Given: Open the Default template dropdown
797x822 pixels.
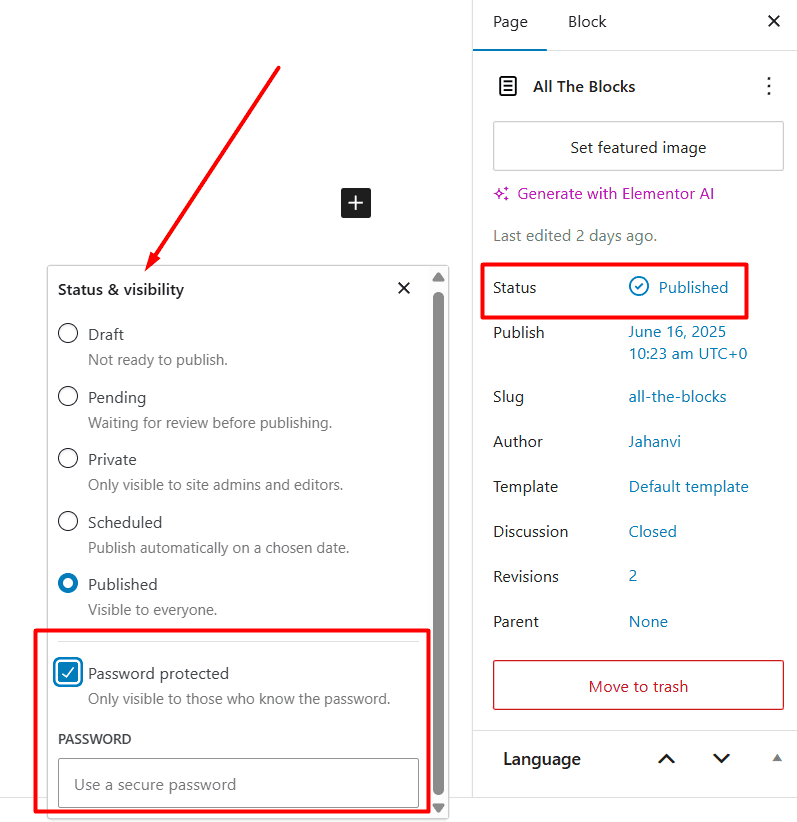Looking at the screenshot, I should [x=688, y=486].
